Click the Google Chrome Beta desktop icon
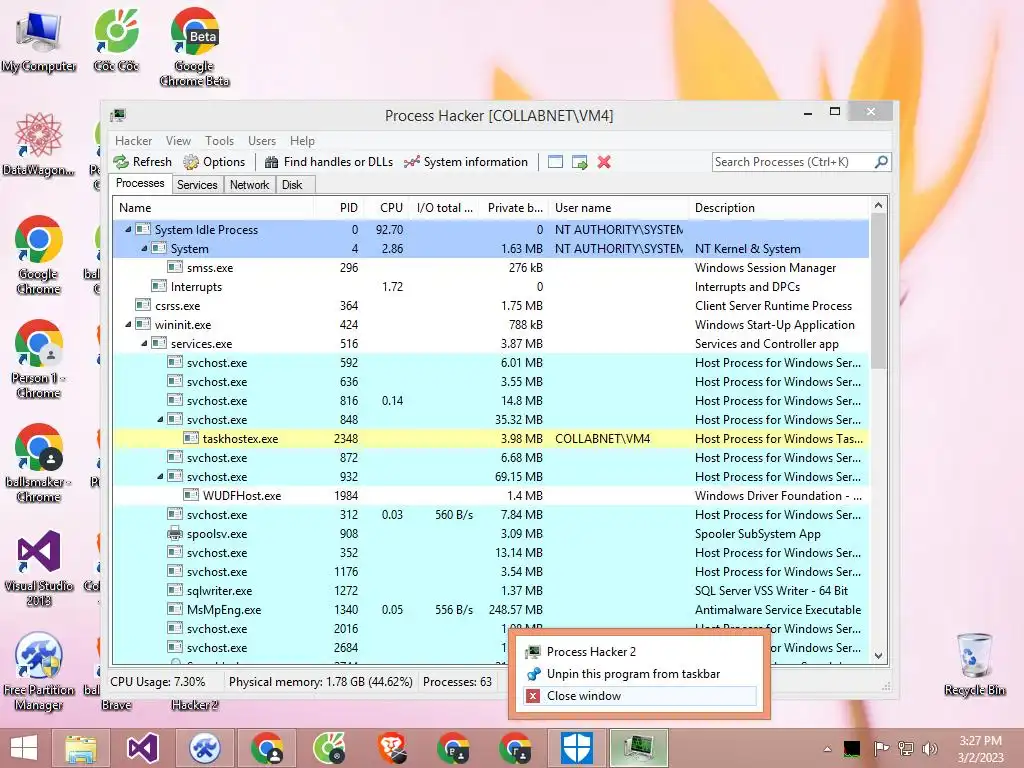 coord(195,47)
